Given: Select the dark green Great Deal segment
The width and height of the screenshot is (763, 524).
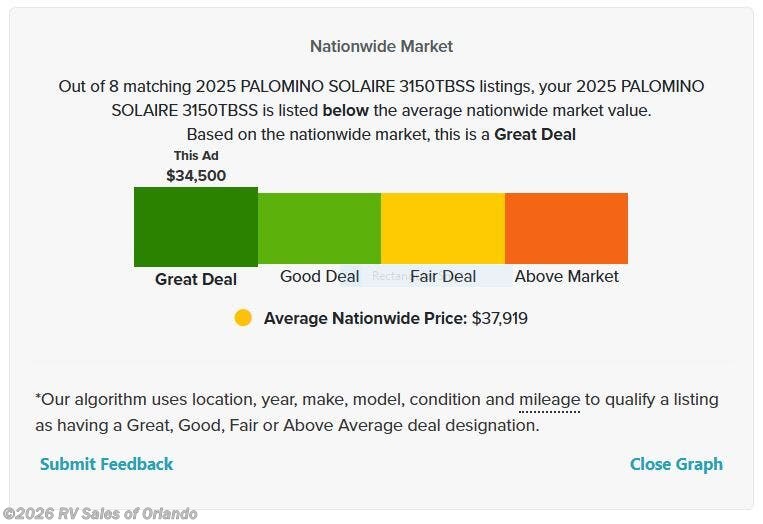Looking at the screenshot, I should (x=196, y=227).
